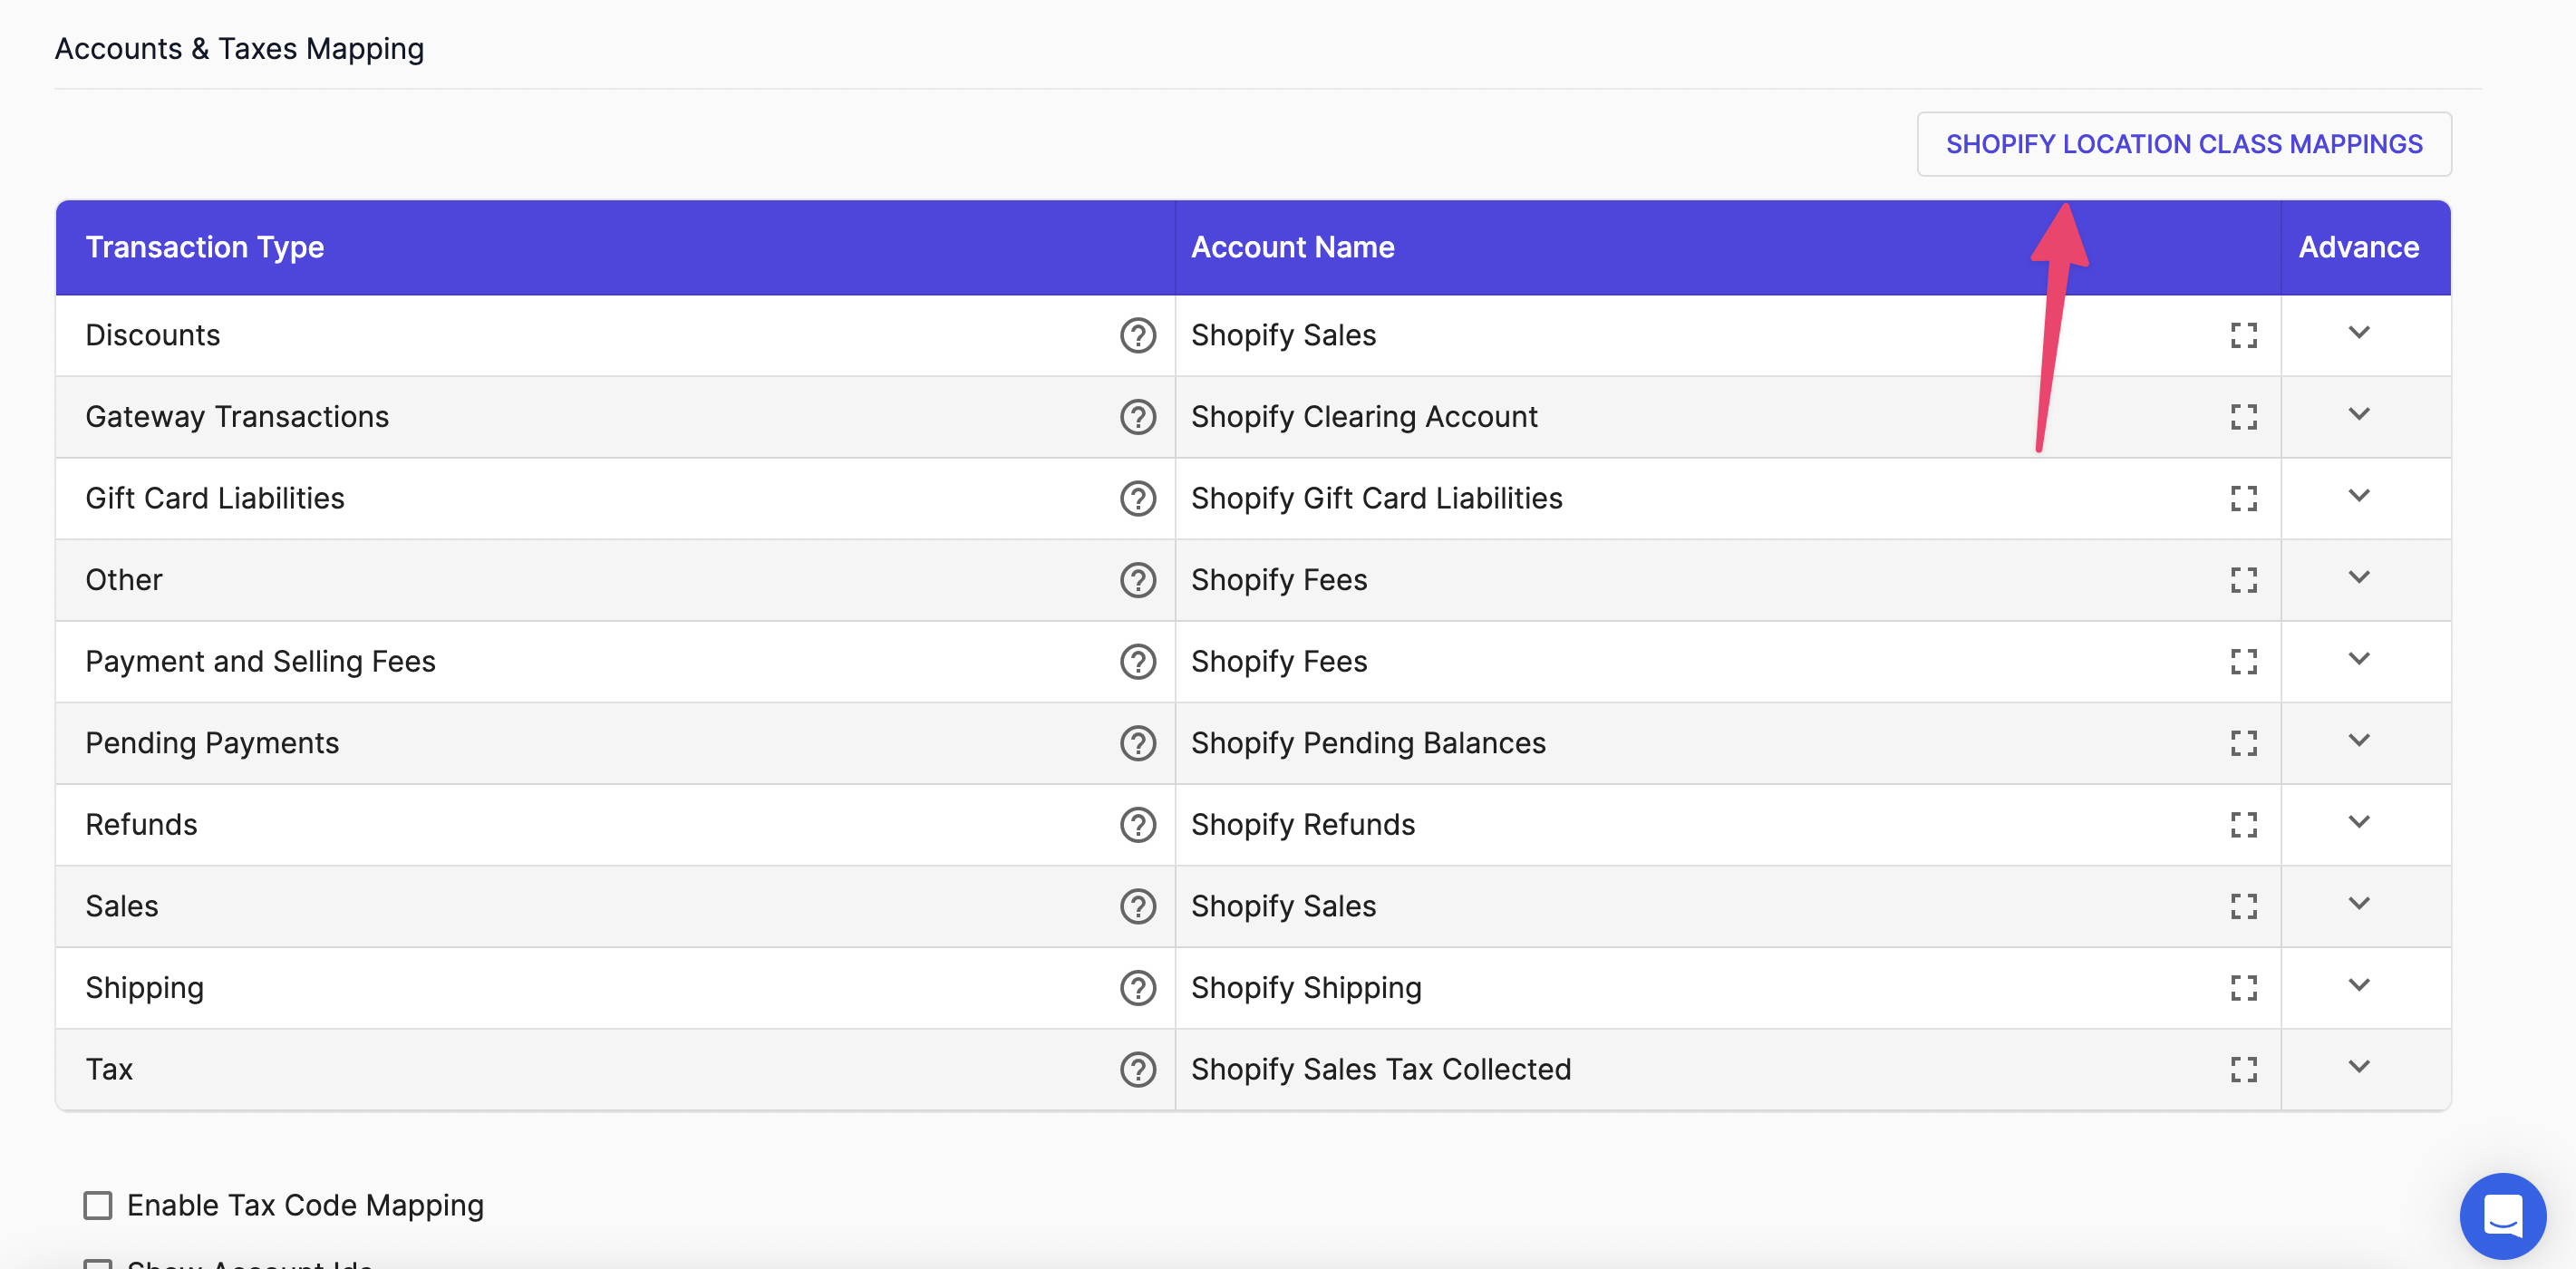Open help icon in Other row

coord(1137,580)
